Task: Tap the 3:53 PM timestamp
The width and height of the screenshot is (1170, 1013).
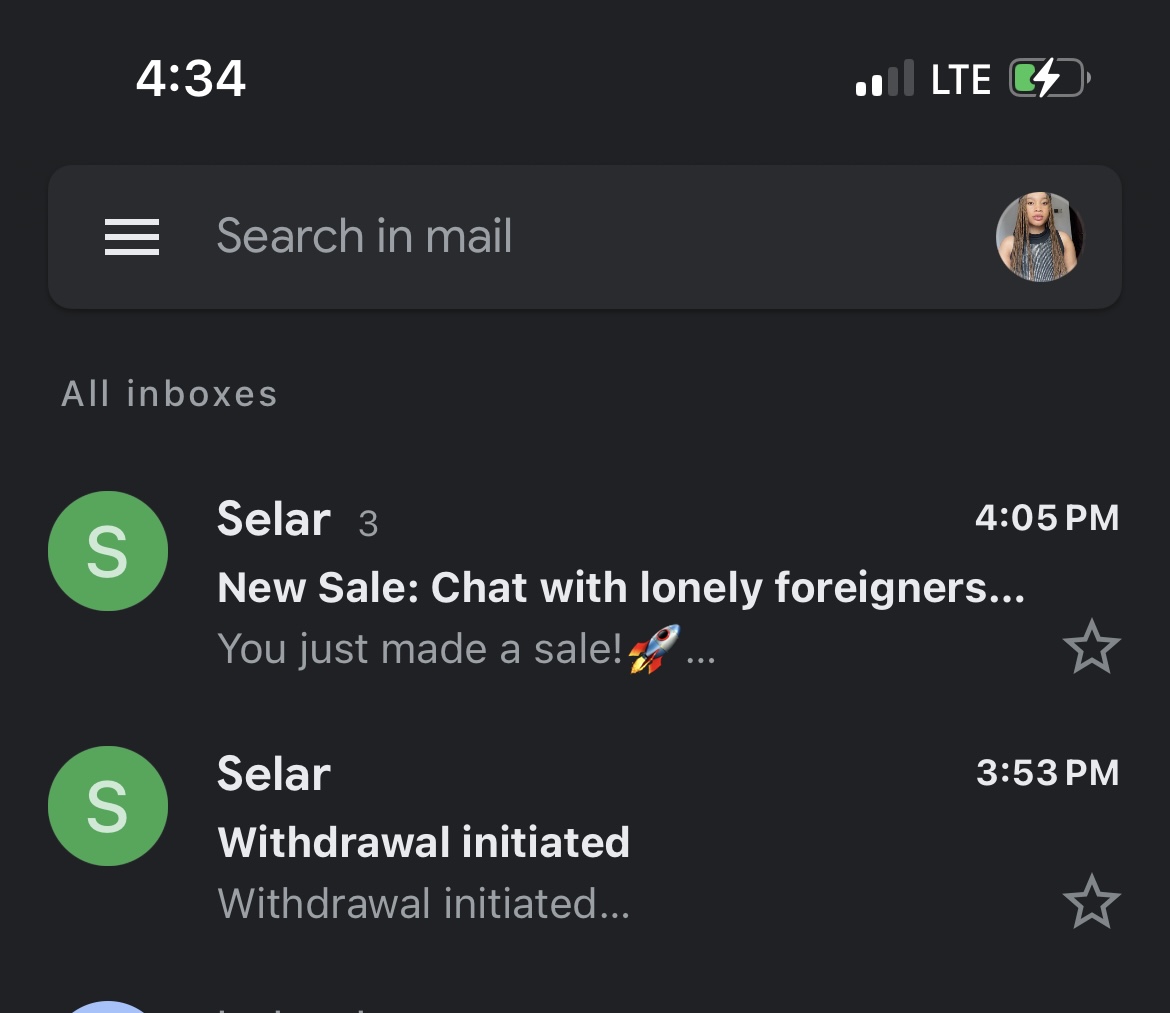Action: [x=1048, y=773]
